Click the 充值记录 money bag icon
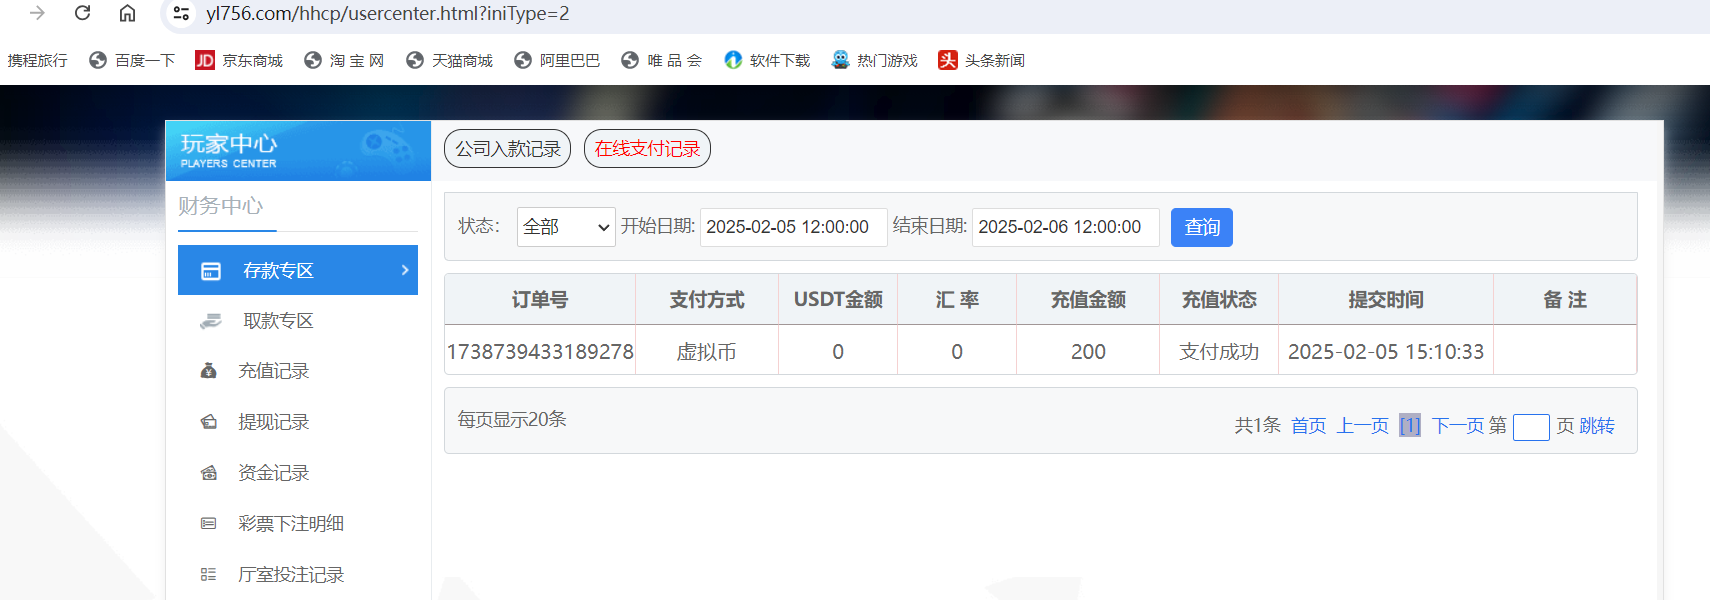This screenshot has width=1710, height=600. 209,371
